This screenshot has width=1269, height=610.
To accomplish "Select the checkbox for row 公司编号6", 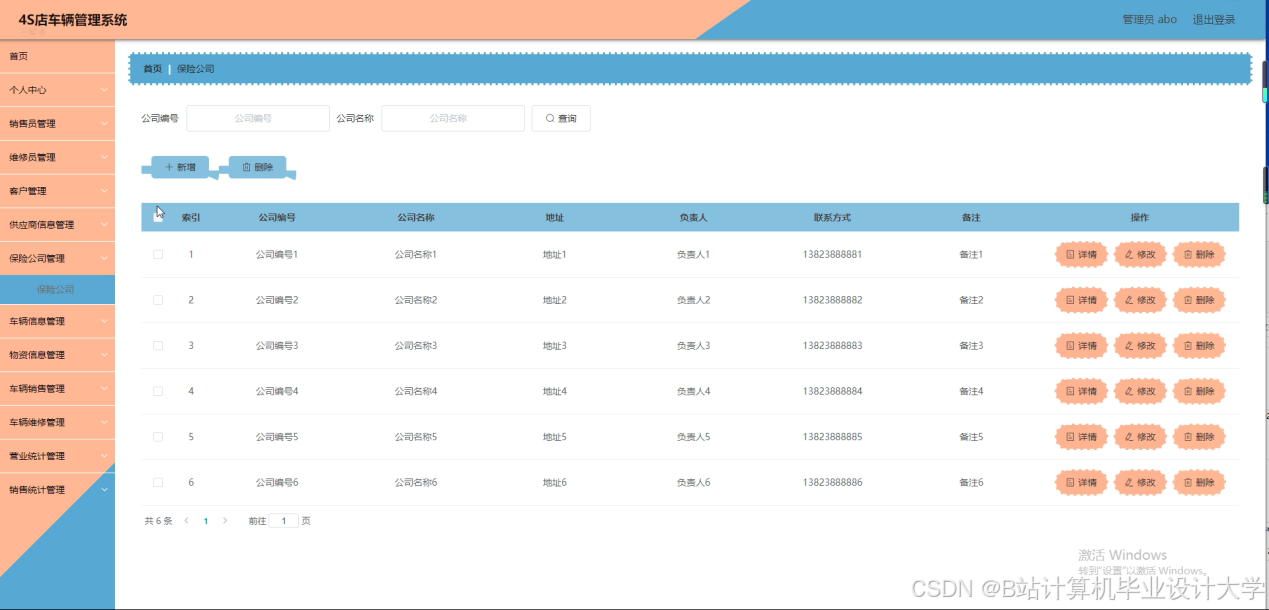I will pyautogui.click(x=158, y=482).
